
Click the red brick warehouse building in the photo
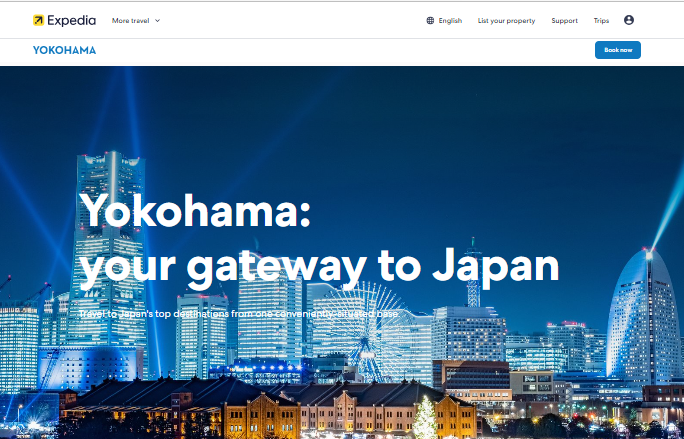[262, 408]
